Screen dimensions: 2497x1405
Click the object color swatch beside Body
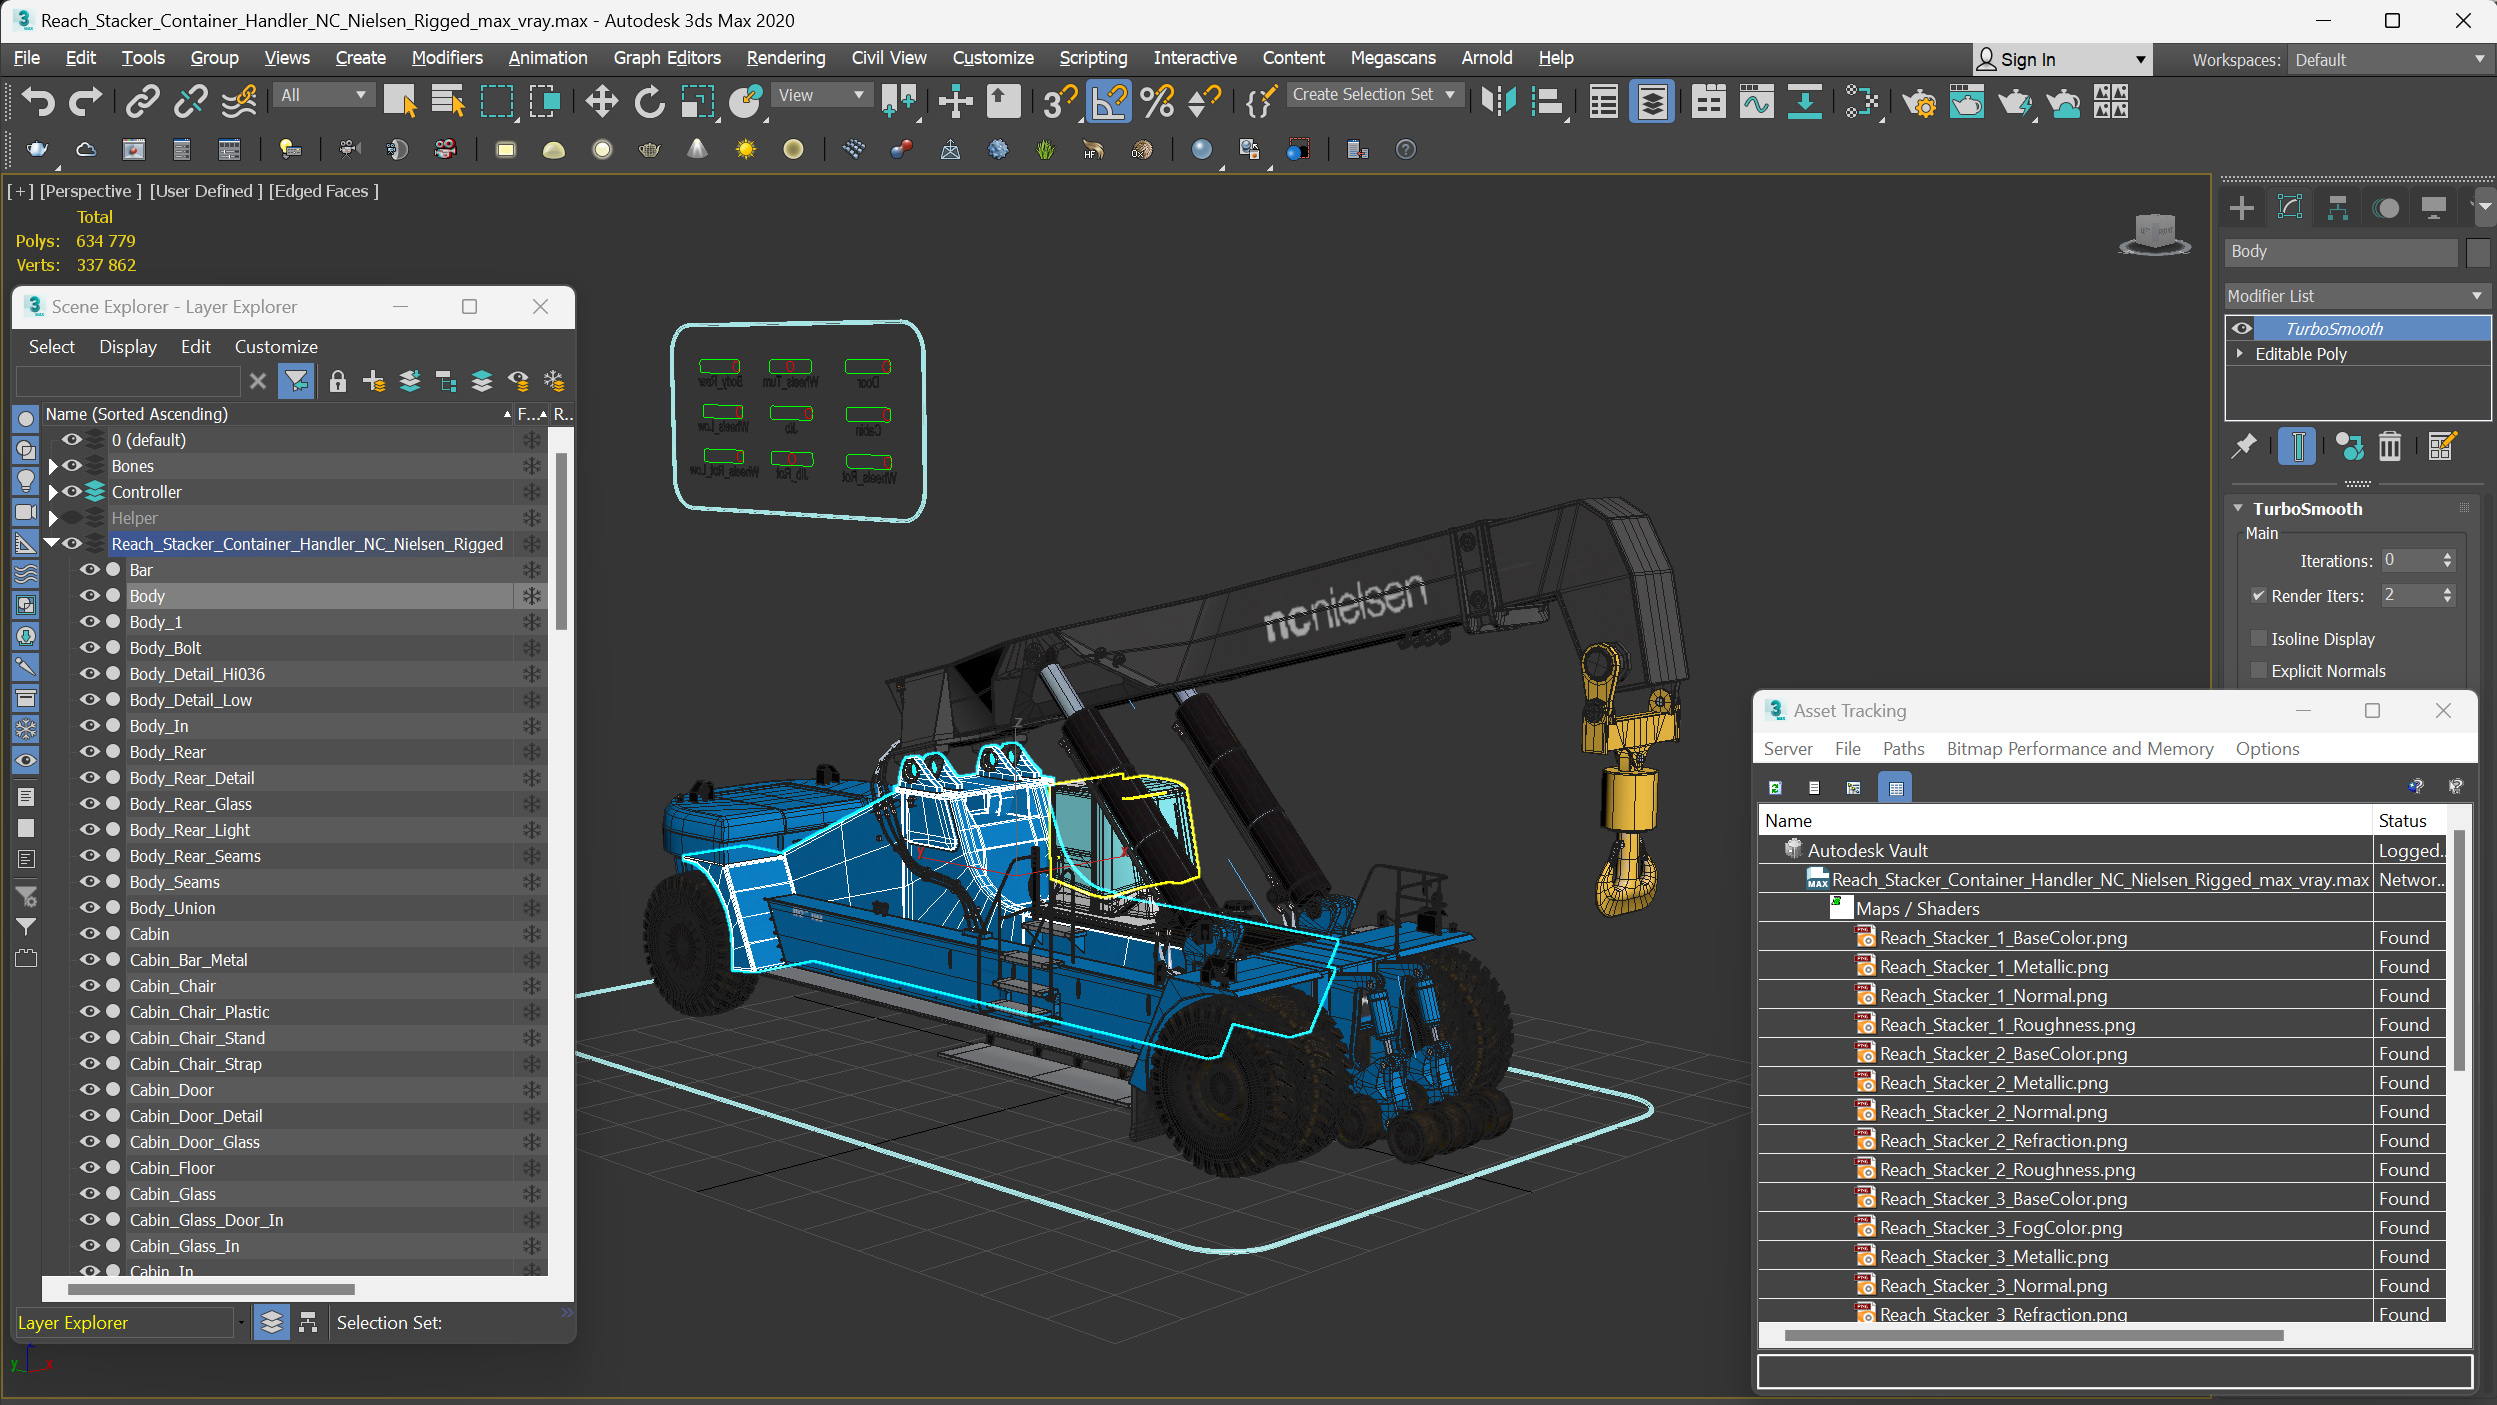click(2477, 252)
